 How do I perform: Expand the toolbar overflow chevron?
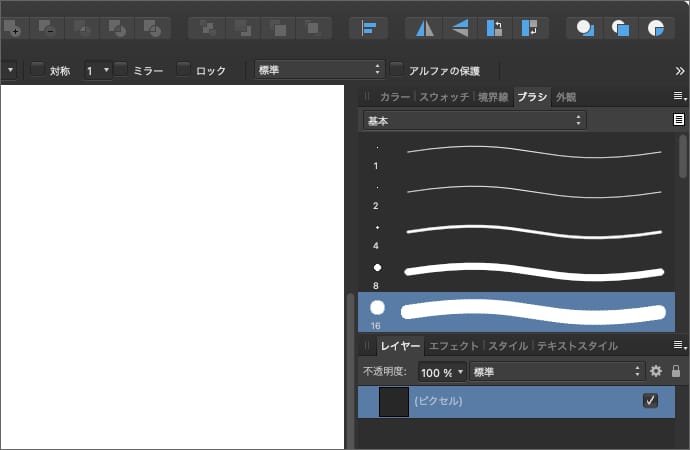pos(680,70)
